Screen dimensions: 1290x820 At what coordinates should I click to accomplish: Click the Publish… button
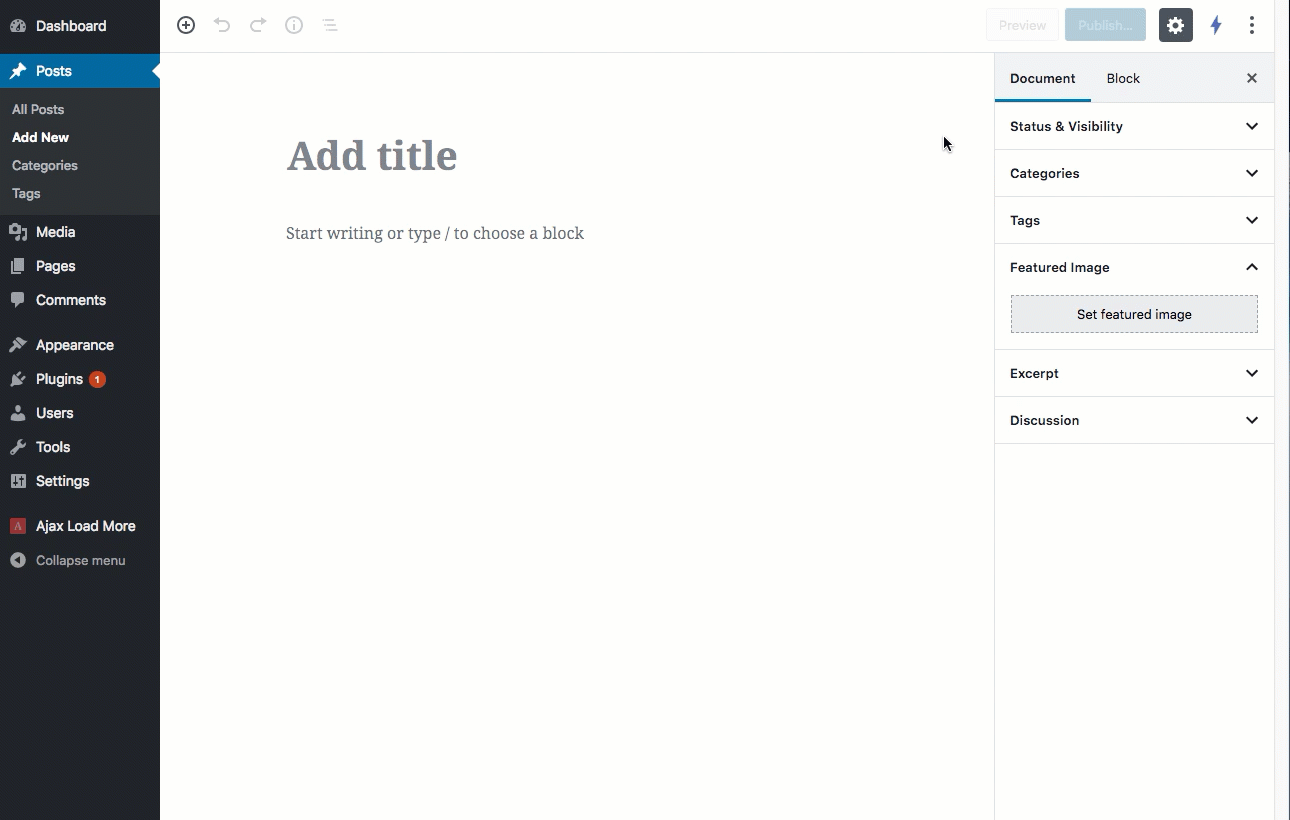click(1105, 25)
